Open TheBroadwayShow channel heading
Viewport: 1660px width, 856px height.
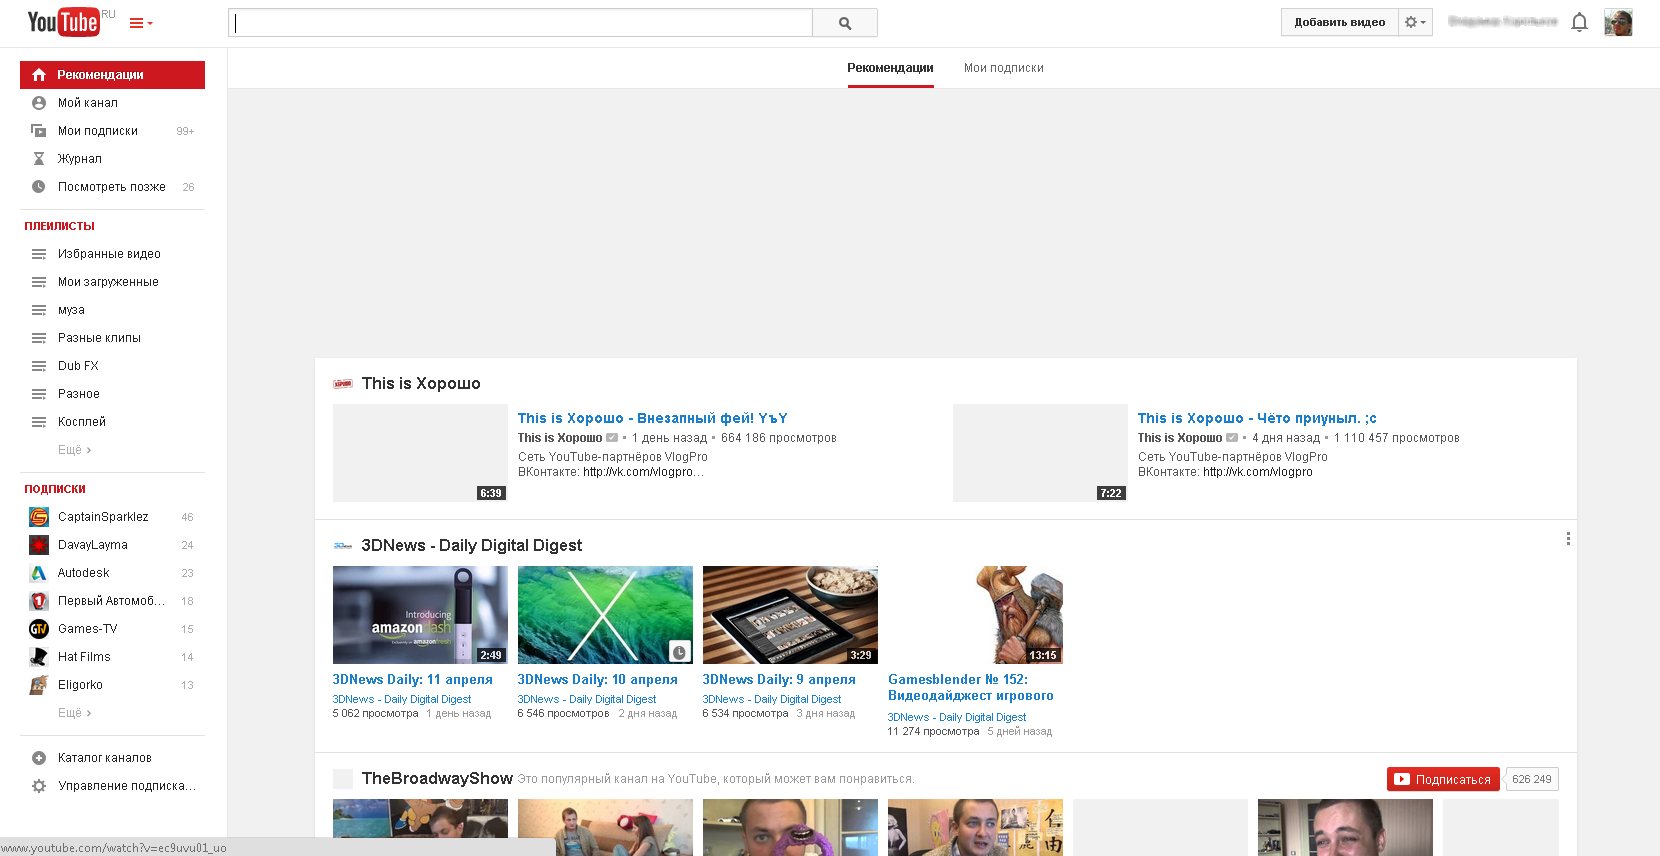(437, 779)
